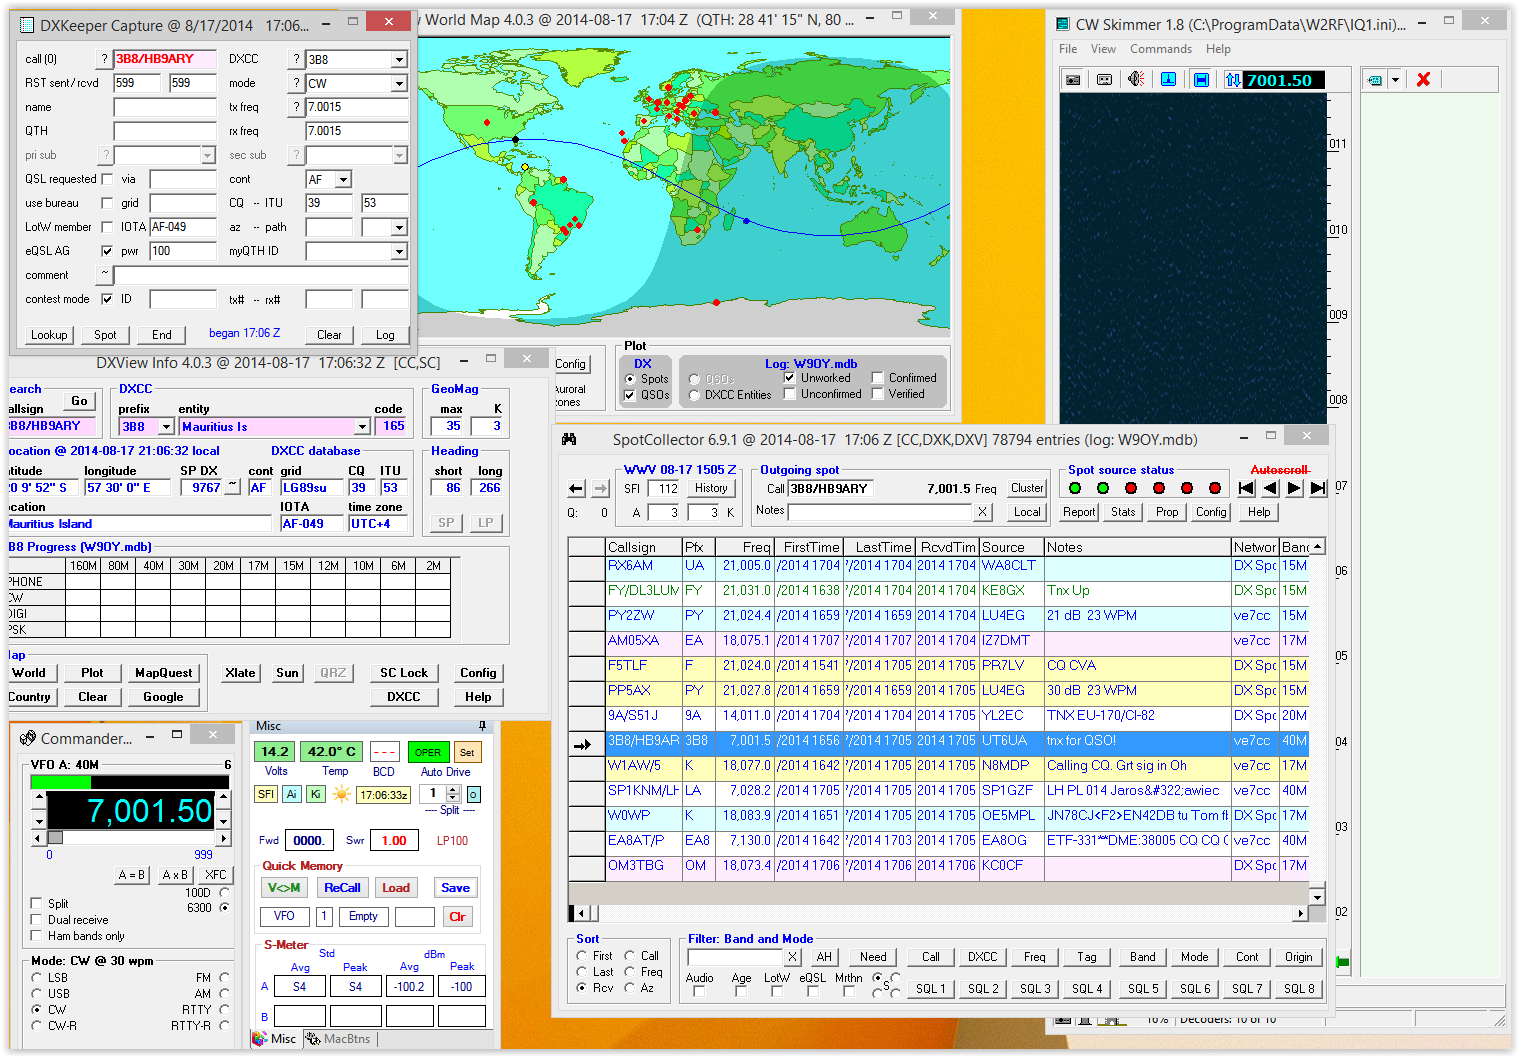The image size is (1519, 1057).
Task: Click the last red spot source status light
Action: point(1215,488)
